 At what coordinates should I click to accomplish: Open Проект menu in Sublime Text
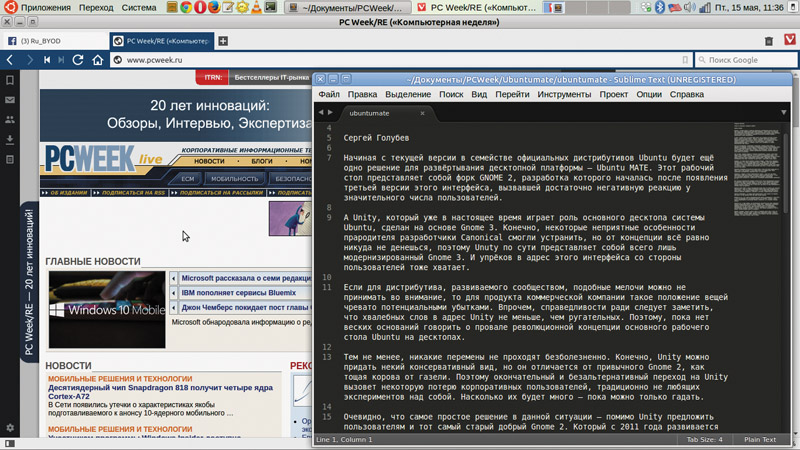614,94
